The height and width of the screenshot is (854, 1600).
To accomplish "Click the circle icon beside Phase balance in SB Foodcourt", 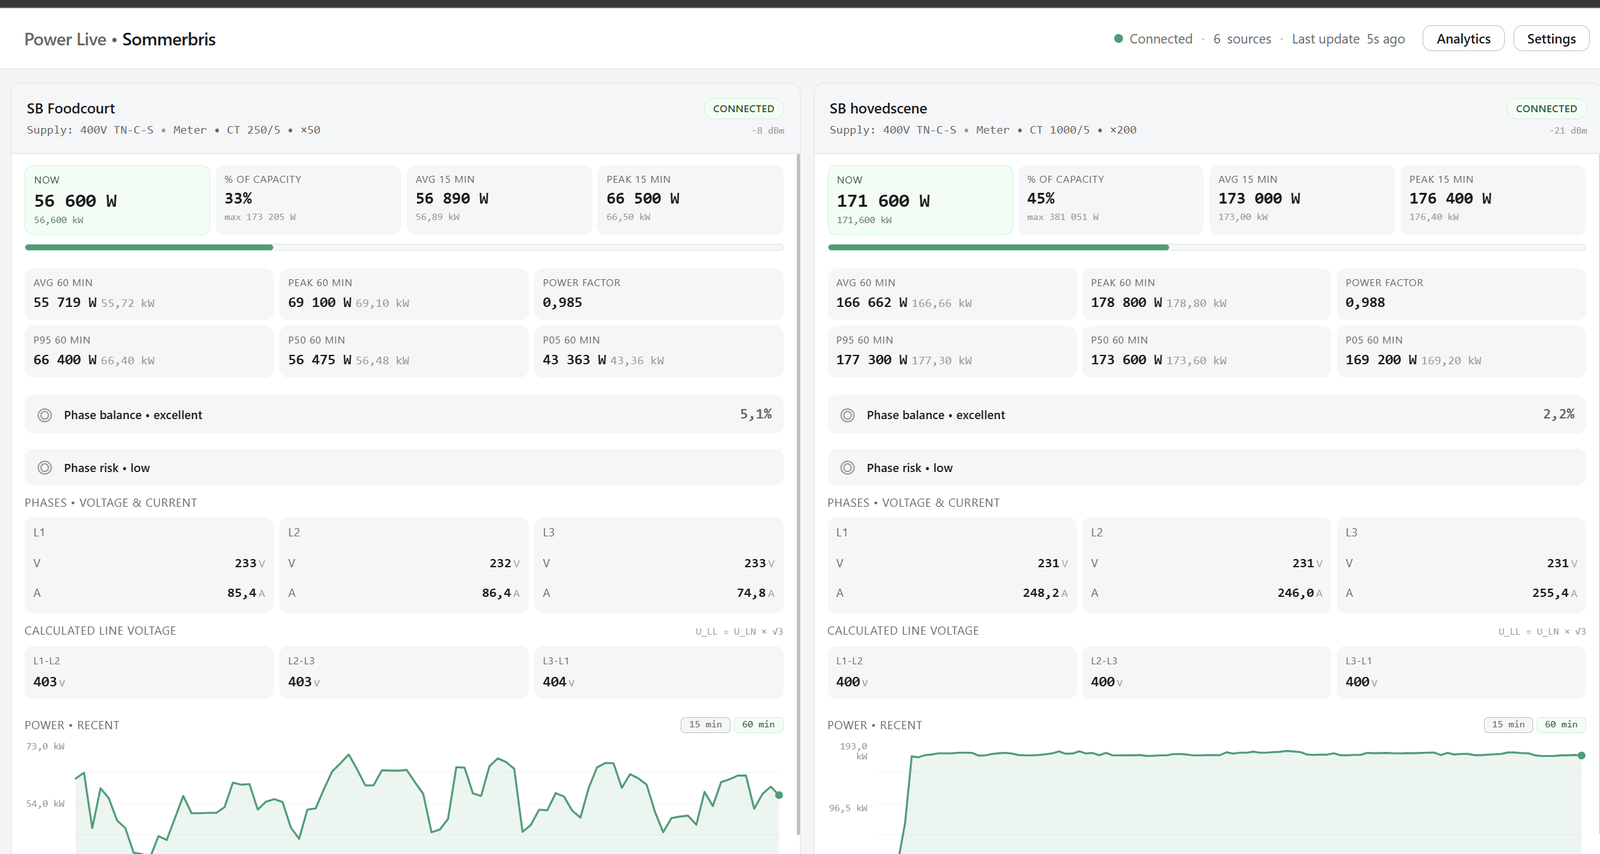I will (x=45, y=415).
